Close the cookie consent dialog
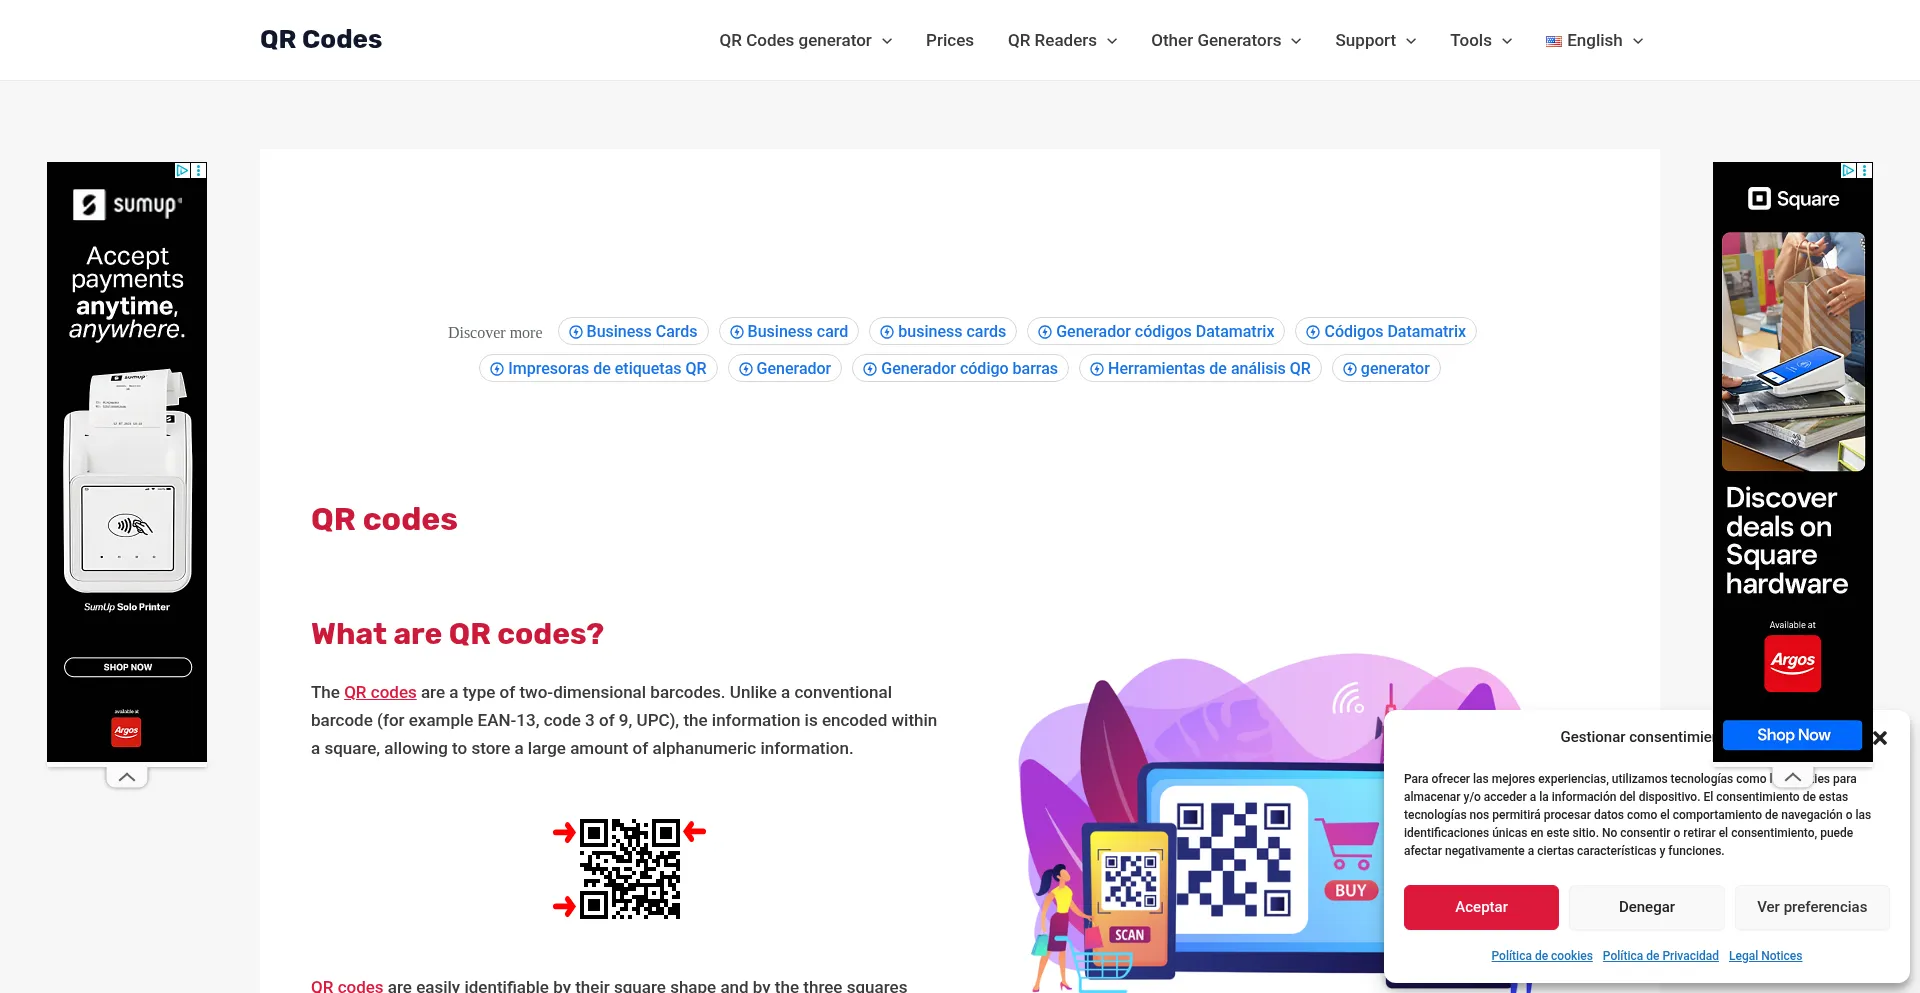The image size is (1920, 993). (x=1880, y=738)
